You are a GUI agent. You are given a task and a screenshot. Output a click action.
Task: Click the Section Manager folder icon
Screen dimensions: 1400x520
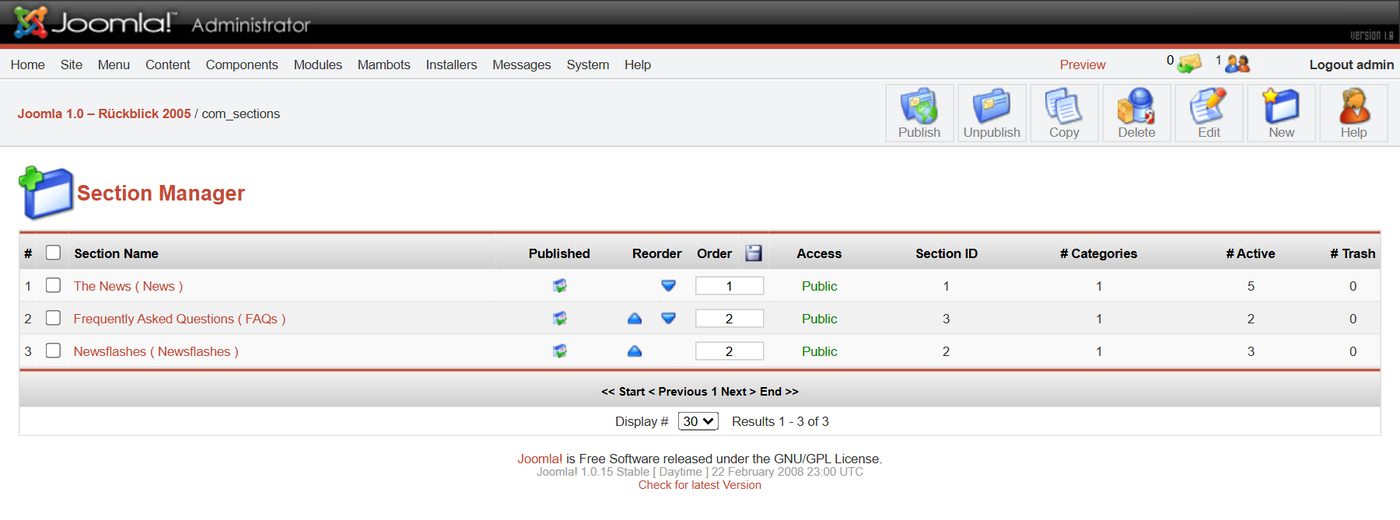[46, 193]
